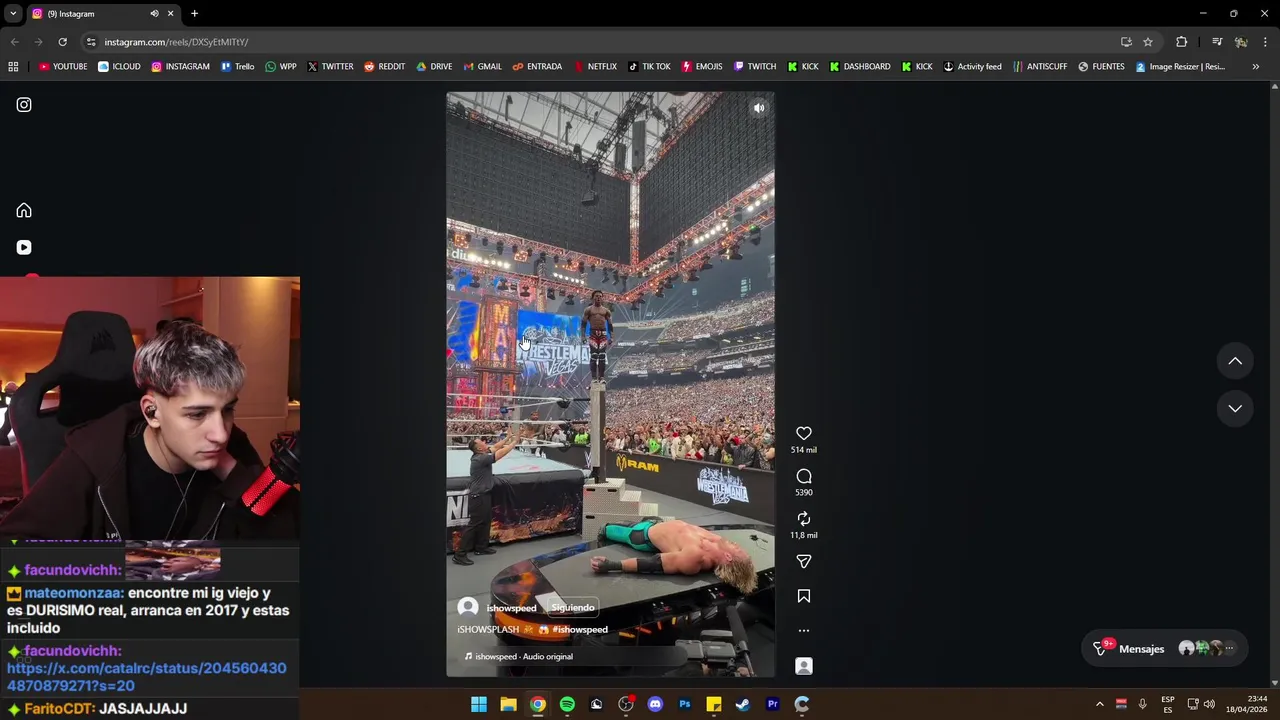Screen dimensions: 1280x720
Task: View site information icon in address bar
Action: [x=91, y=42]
